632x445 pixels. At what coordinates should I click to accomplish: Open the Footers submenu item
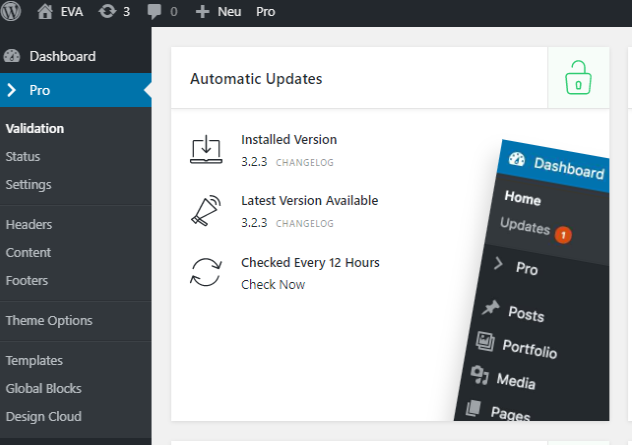click(27, 281)
